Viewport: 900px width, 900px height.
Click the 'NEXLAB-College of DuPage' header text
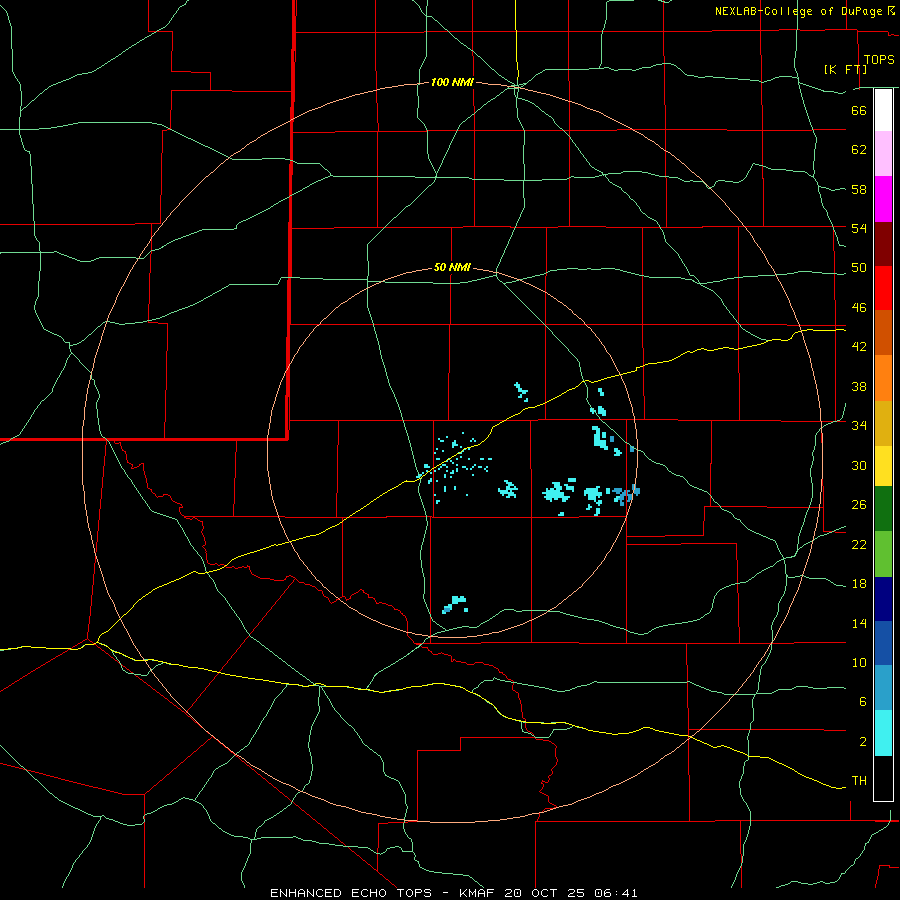pos(798,11)
